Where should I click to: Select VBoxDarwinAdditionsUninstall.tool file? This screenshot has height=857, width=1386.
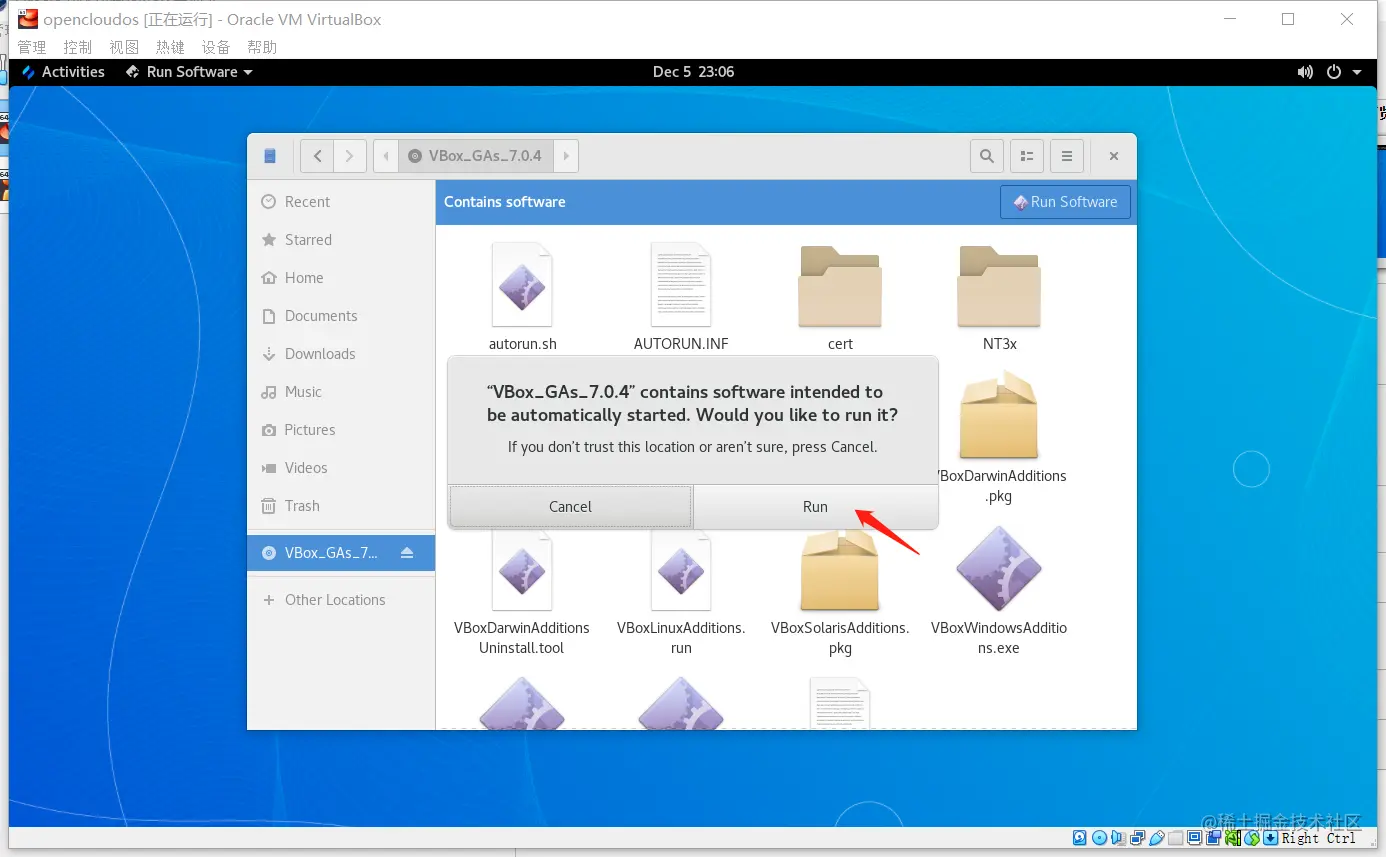[x=522, y=592]
